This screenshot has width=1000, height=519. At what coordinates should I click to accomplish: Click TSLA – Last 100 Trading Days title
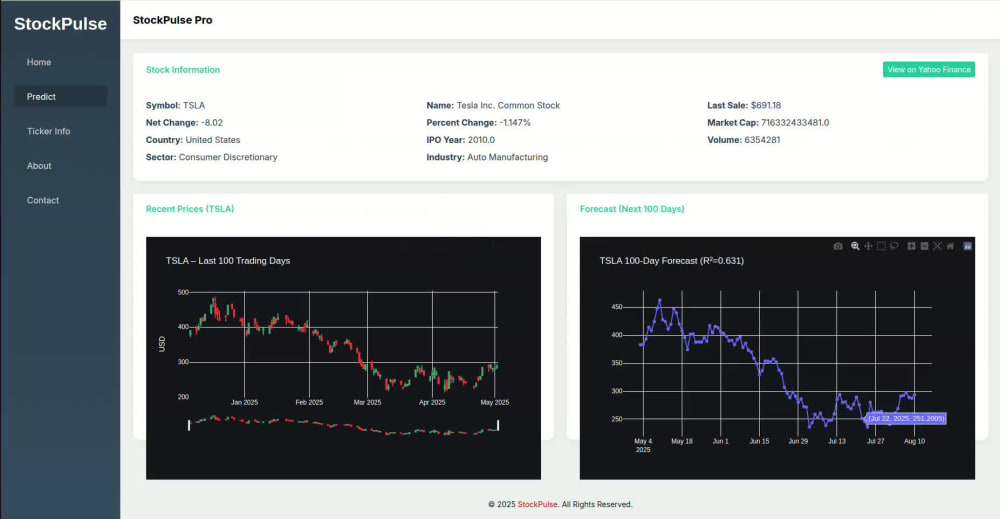pyautogui.click(x=228, y=260)
